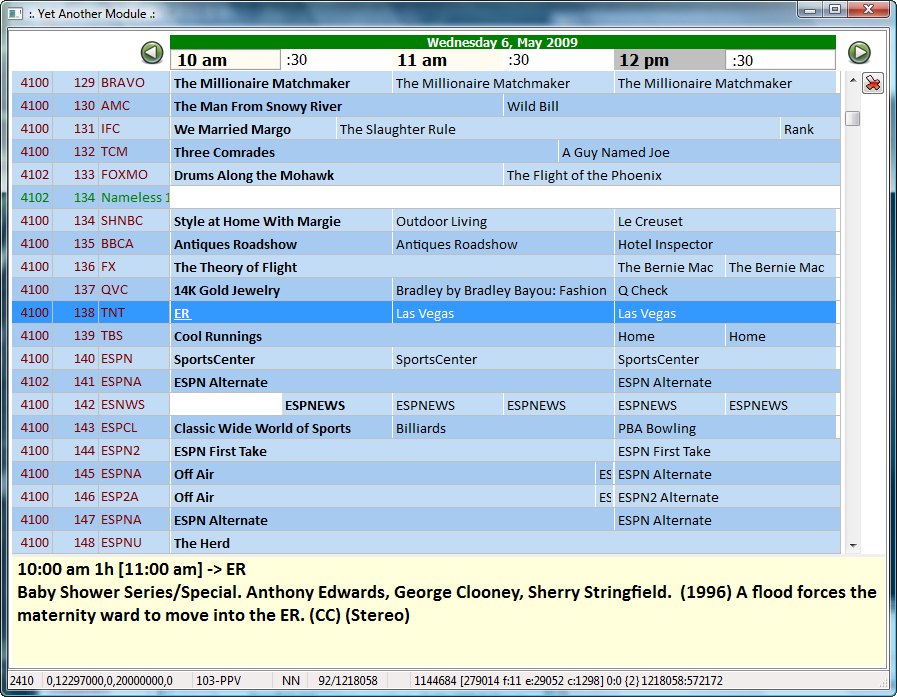Open The Herd on ESPNU
Viewport: 897px width, 697px height.
505,543
